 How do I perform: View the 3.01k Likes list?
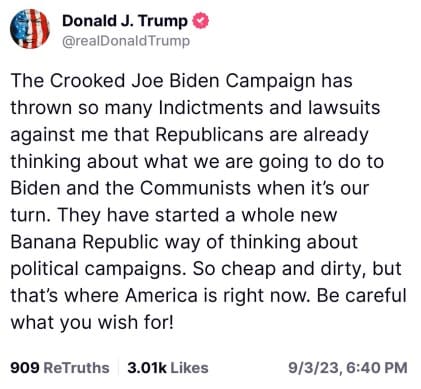tap(168, 368)
